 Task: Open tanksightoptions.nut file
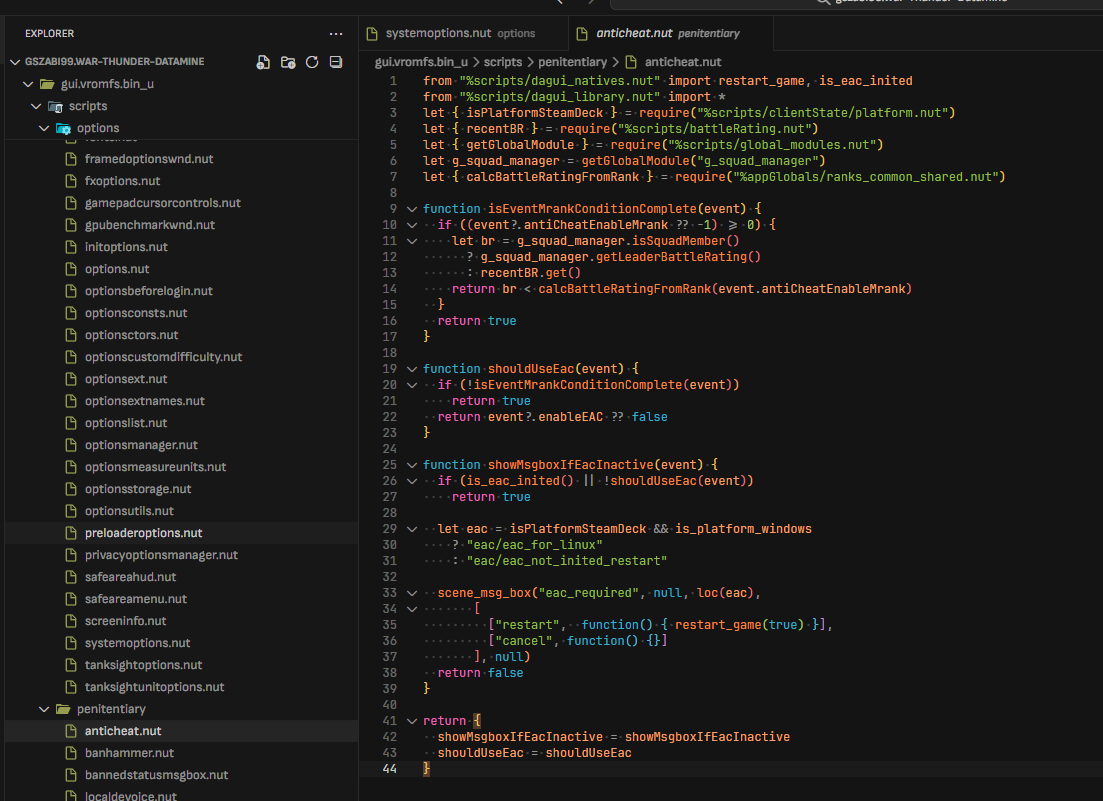pyautogui.click(x=181, y=665)
